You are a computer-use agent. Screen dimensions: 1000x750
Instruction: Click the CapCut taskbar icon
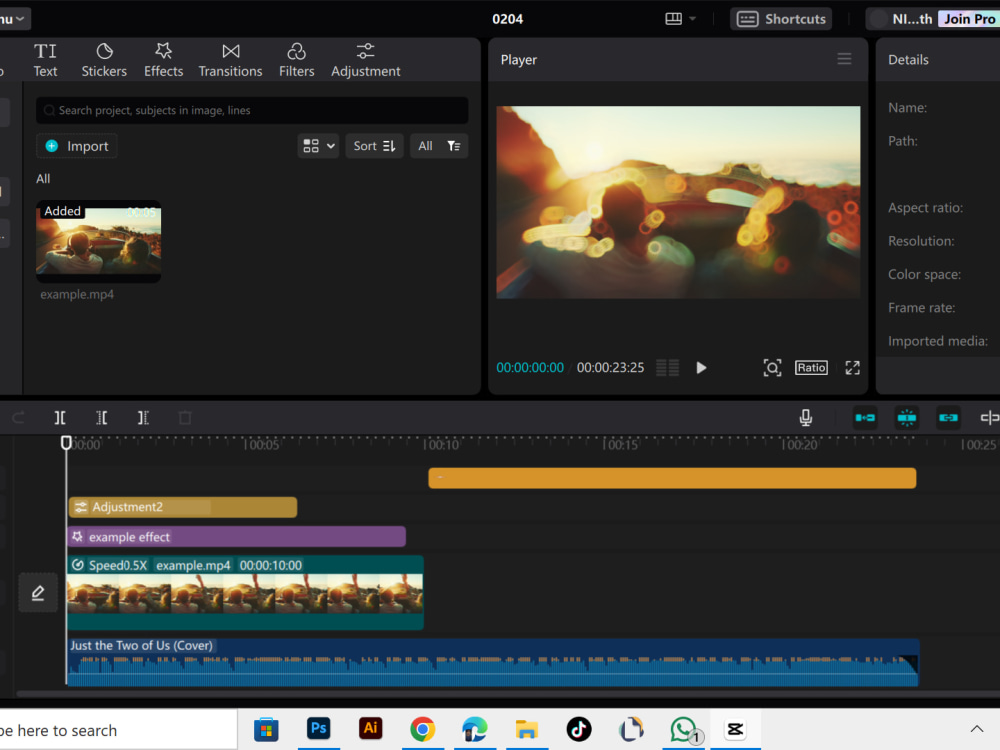[x=735, y=729]
